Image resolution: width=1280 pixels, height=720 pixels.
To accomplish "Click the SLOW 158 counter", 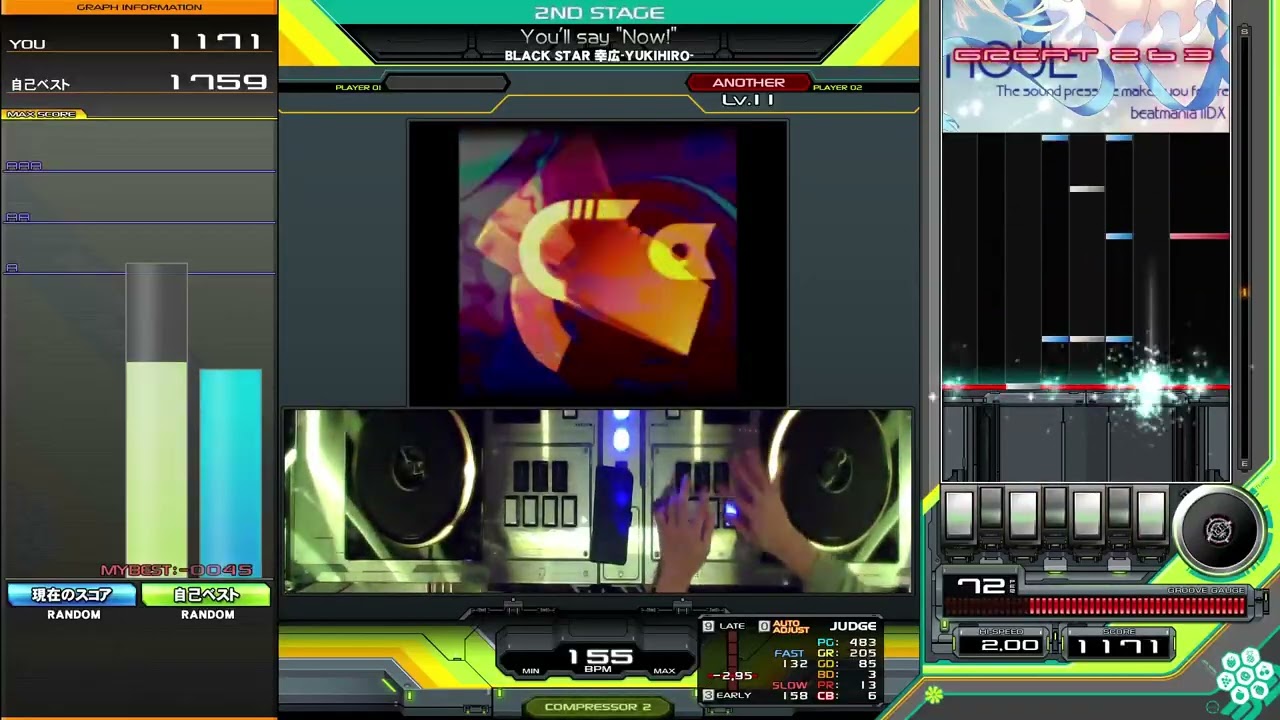I will (x=790, y=691).
